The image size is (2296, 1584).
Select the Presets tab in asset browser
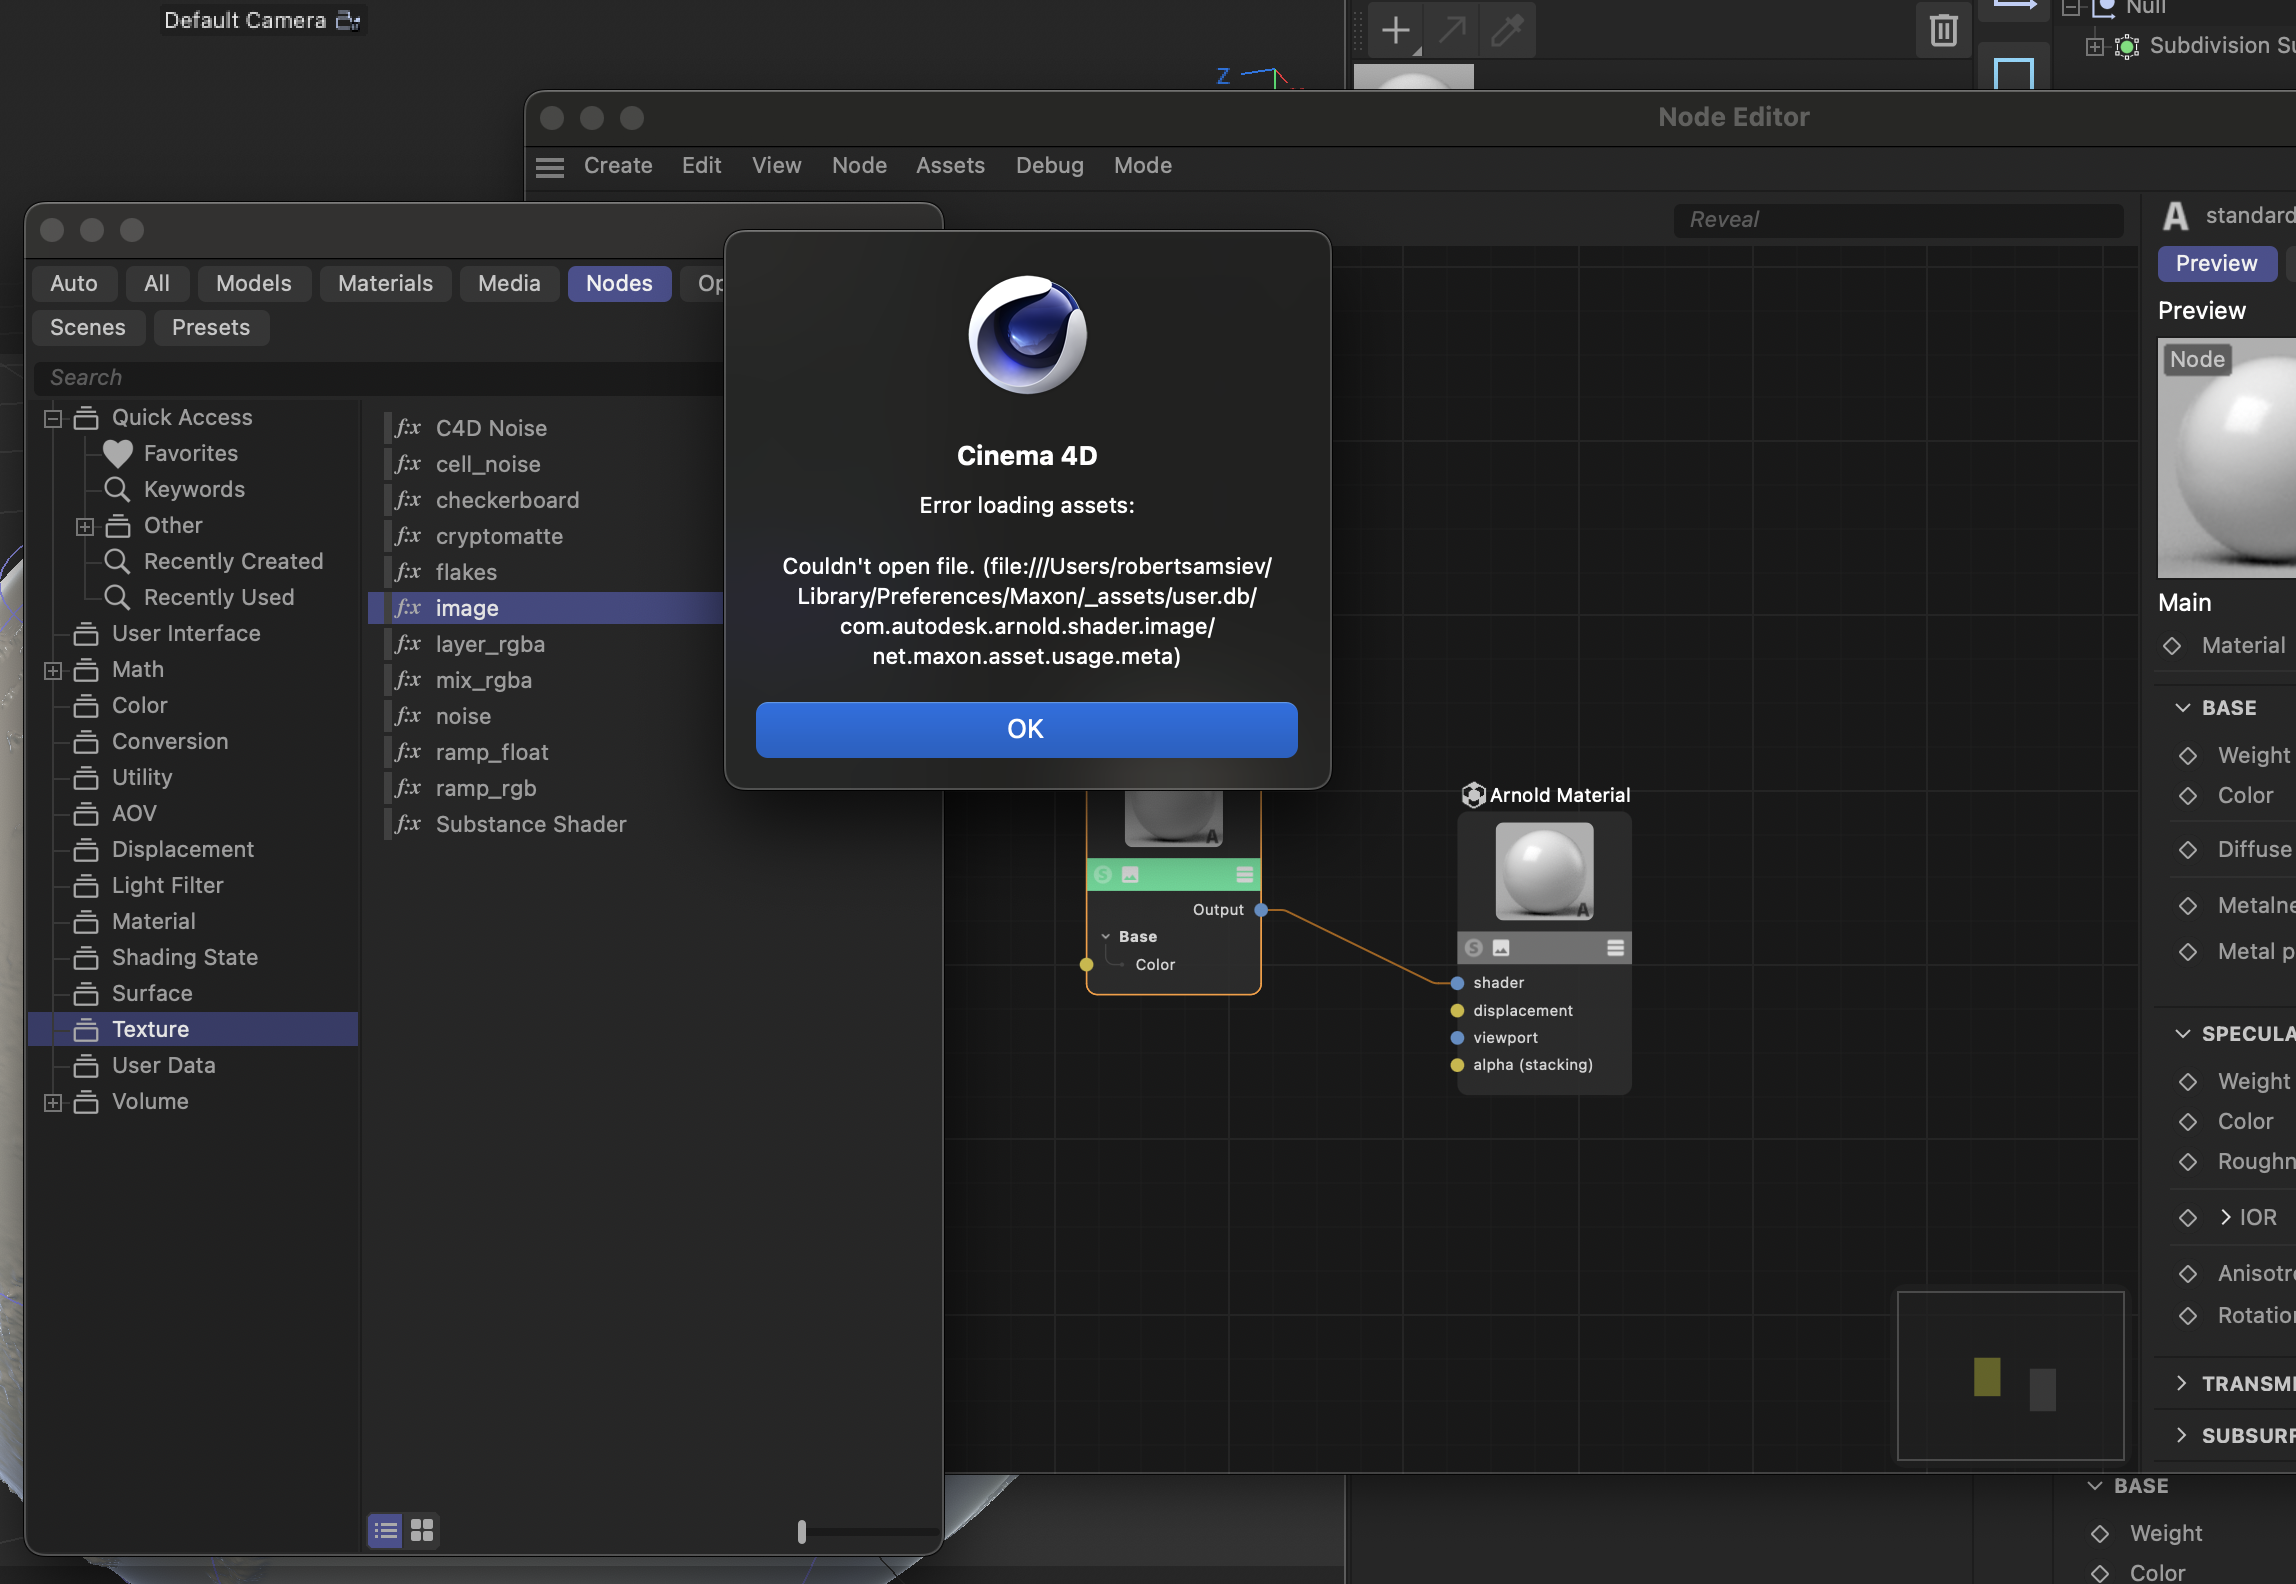pyautogui.click(x=211, y=328)
